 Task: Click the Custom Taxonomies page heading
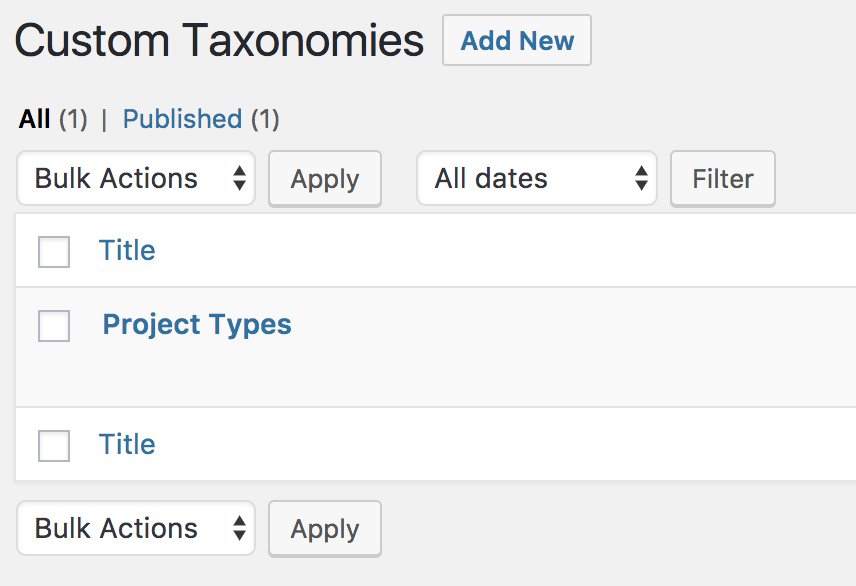219,40
